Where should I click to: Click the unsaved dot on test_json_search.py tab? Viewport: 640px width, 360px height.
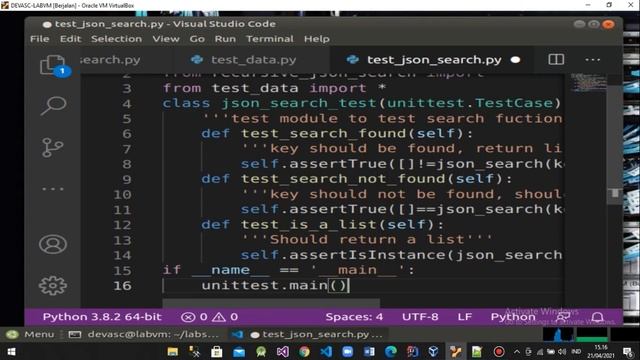(516, 60)
